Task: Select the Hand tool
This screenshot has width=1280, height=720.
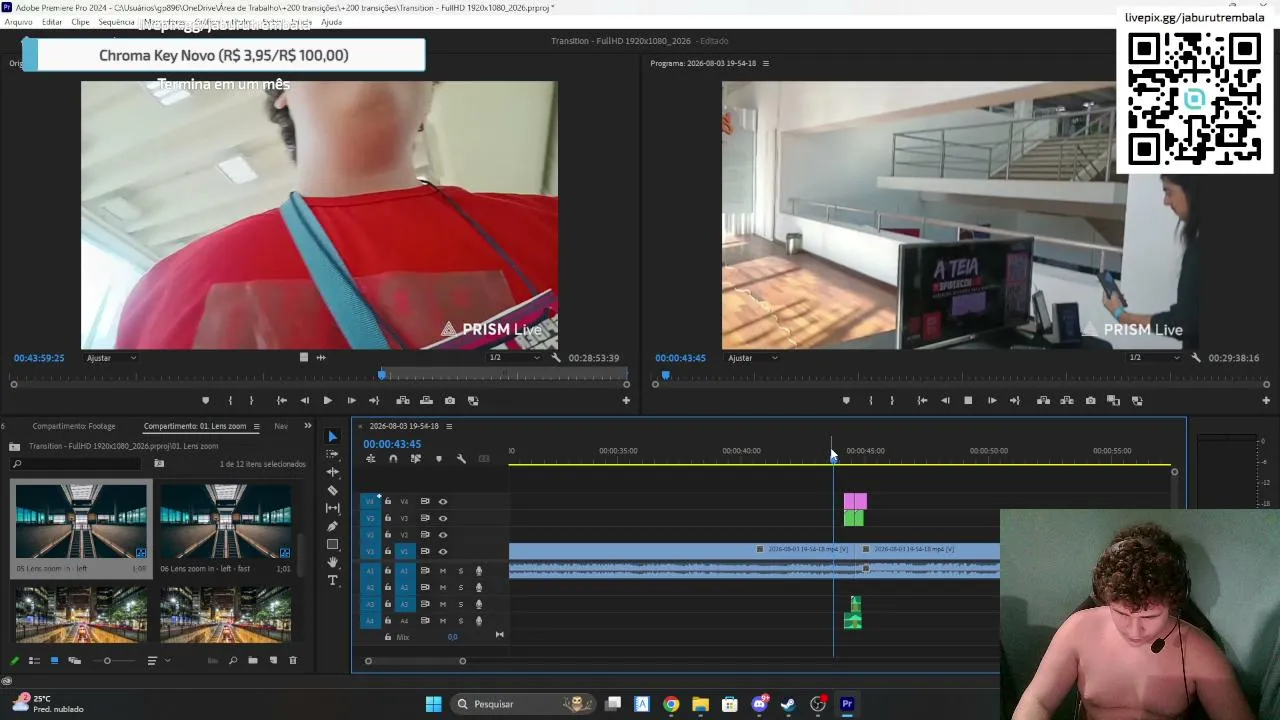Action: (333, 562)
